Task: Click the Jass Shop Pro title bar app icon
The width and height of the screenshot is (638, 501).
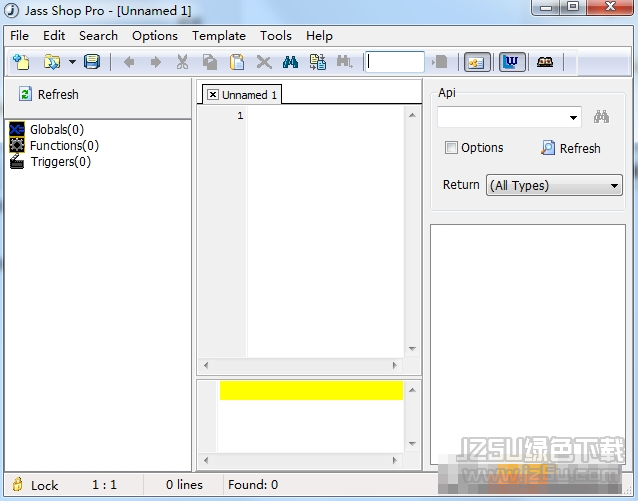Action: tap(11, 11)
